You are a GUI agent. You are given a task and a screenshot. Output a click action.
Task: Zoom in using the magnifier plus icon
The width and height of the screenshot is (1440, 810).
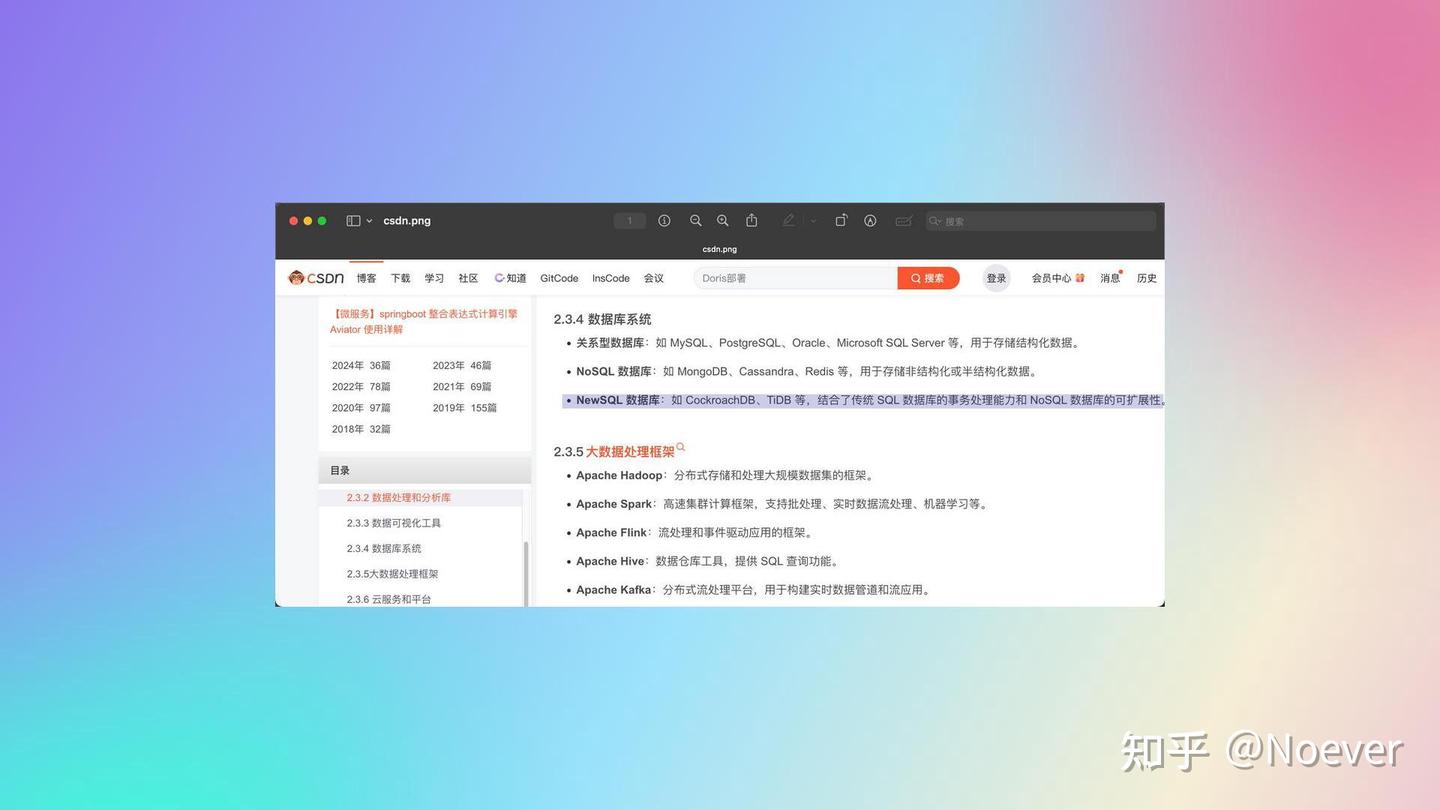point(722,221)
